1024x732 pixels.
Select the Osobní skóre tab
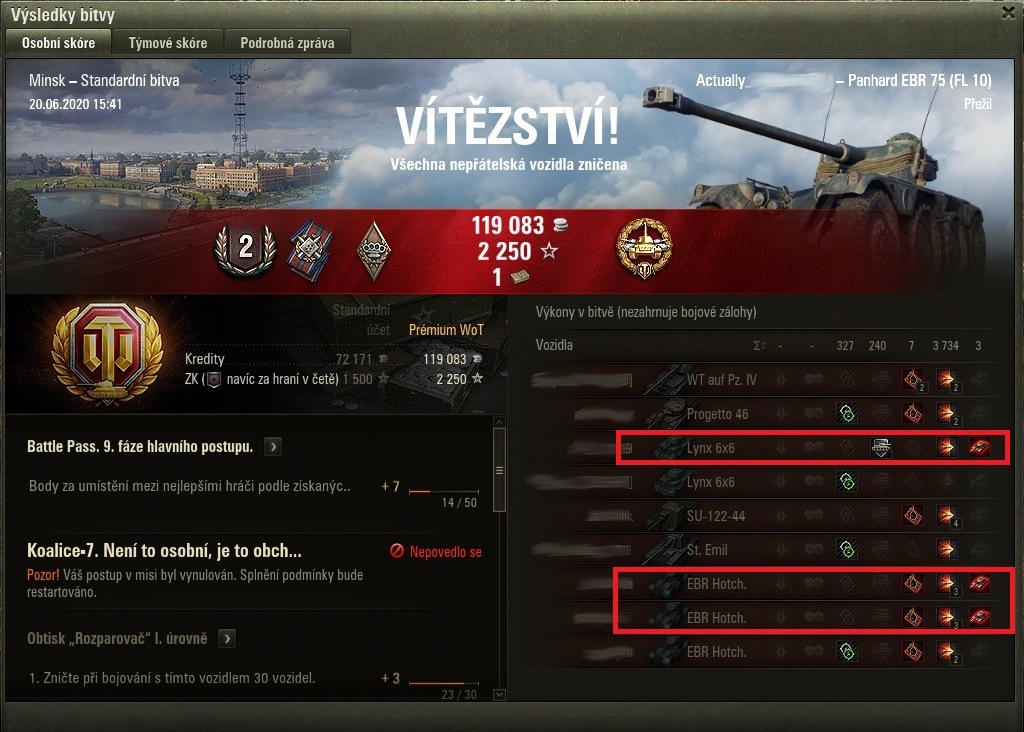(x=58, y=42)
